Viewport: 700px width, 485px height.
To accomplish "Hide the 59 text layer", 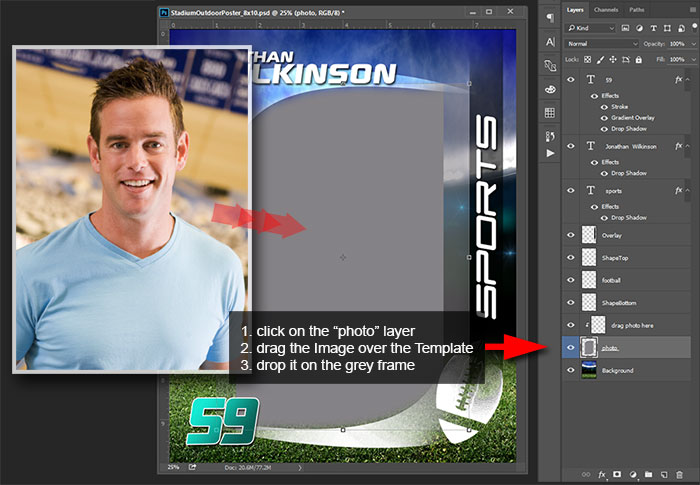I will point(571,79).
